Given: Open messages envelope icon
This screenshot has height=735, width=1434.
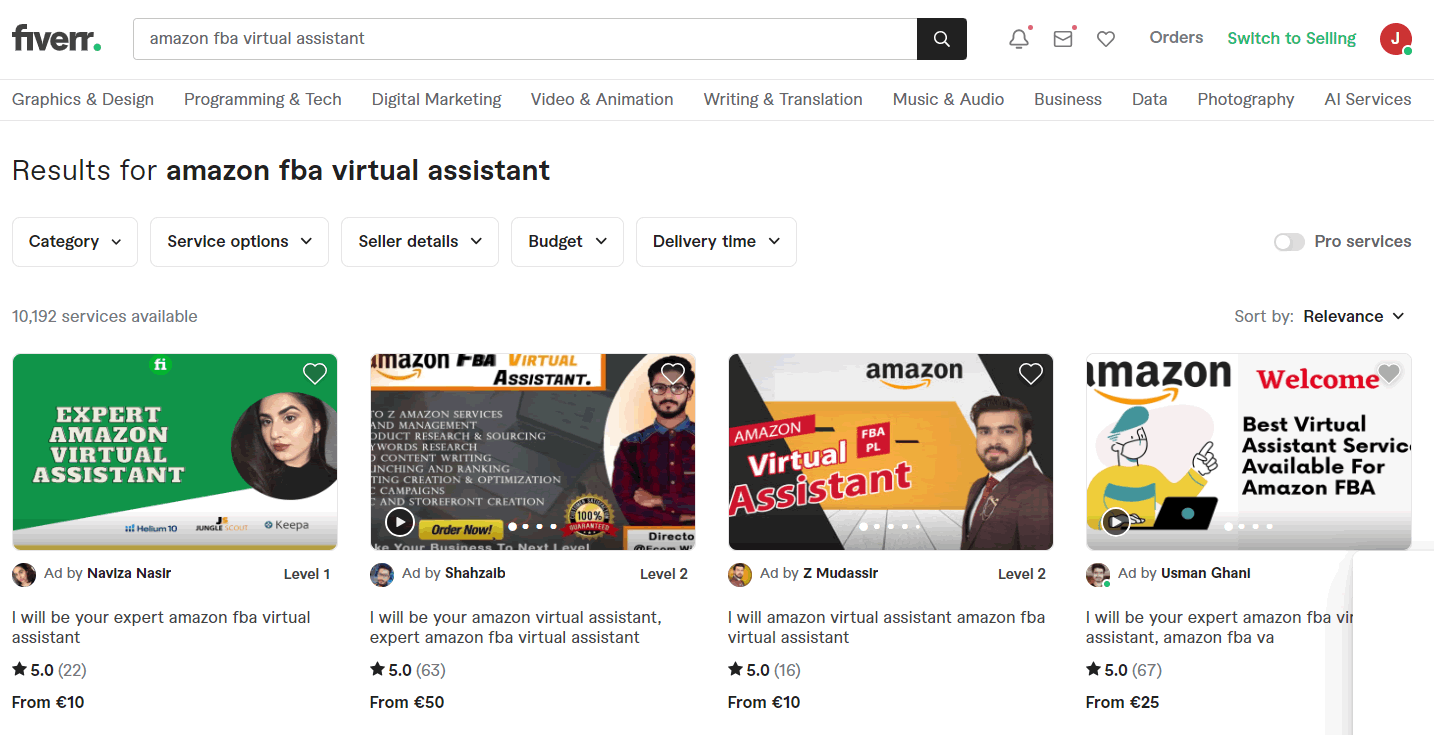Looking at the screenshot, I should pyautogui.click(x=1063, y=39).
